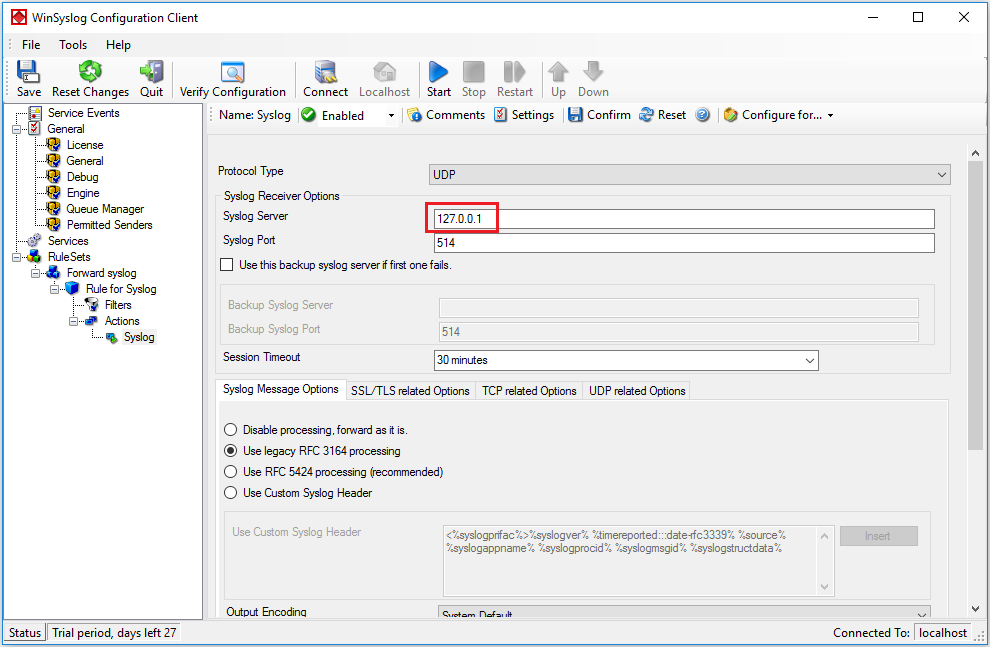Image resolution: width=990 pixels, height=647 pixels.
Task: Click the Backup Syslog Port field
Action: point(679,332)
